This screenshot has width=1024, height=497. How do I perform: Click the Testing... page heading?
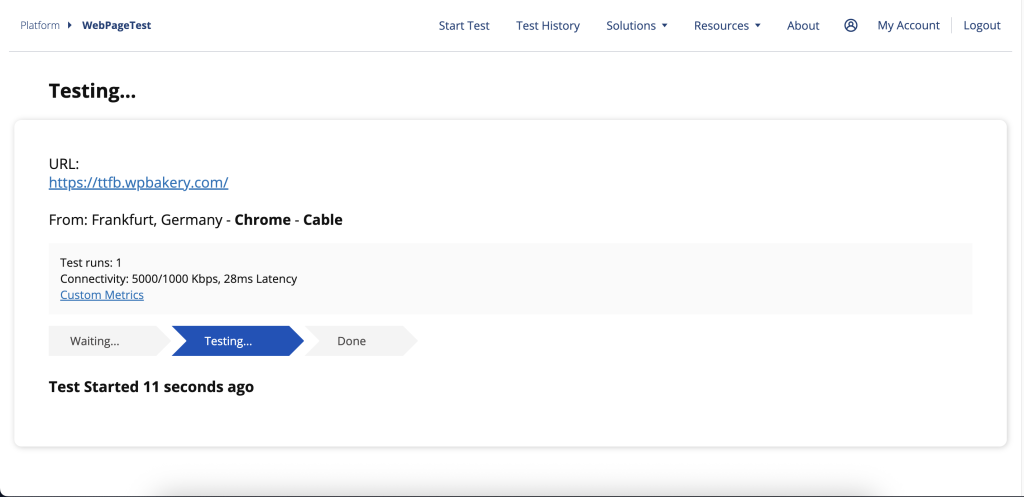pos(92,91)
